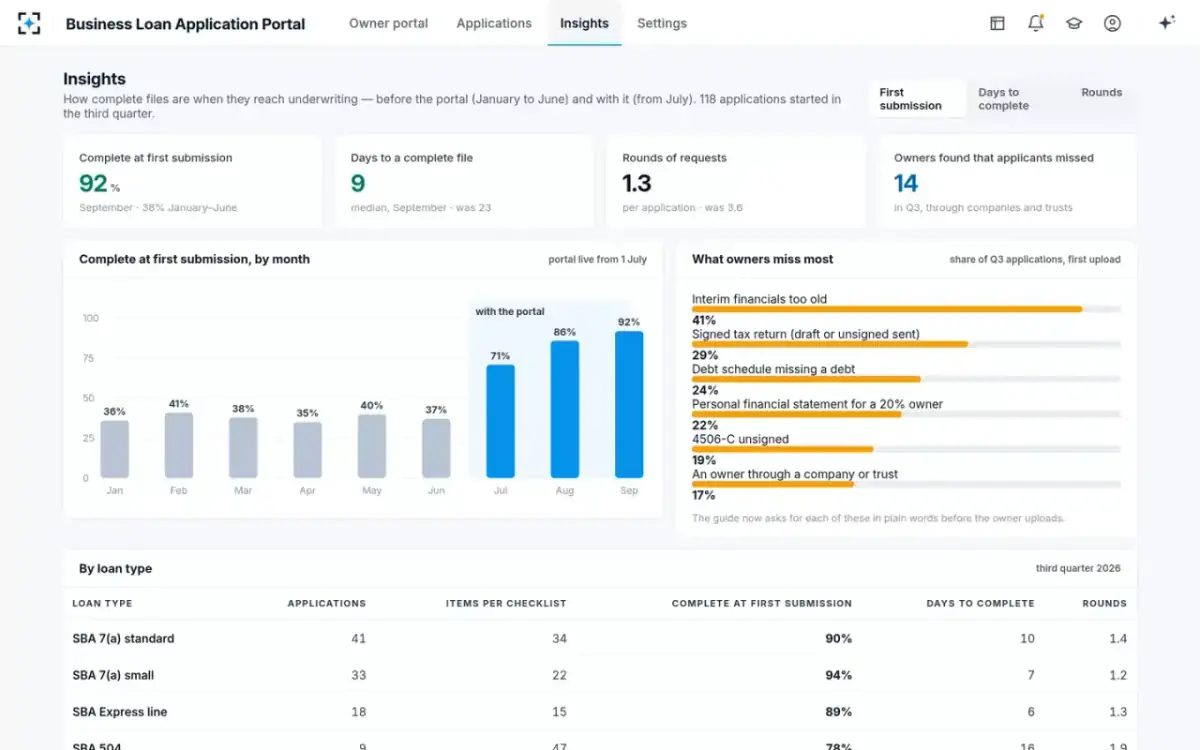Click the May bar in the chart

372,446
